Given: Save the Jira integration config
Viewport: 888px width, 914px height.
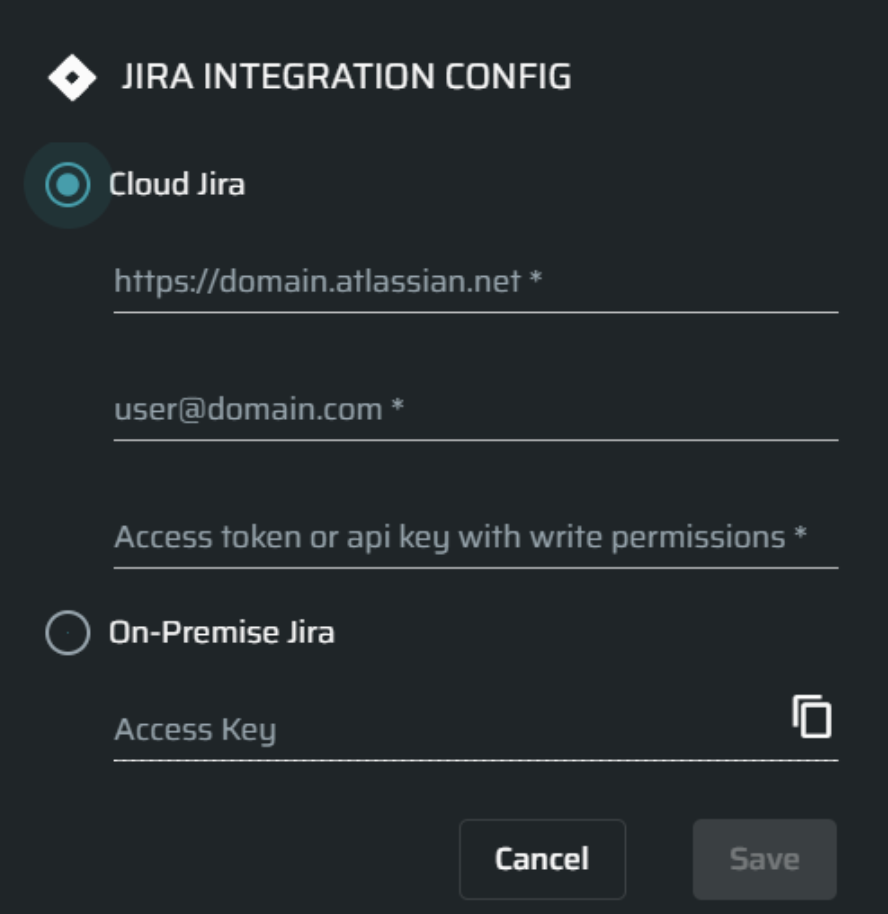Looking at the screenshot, I should click(764, 859).
